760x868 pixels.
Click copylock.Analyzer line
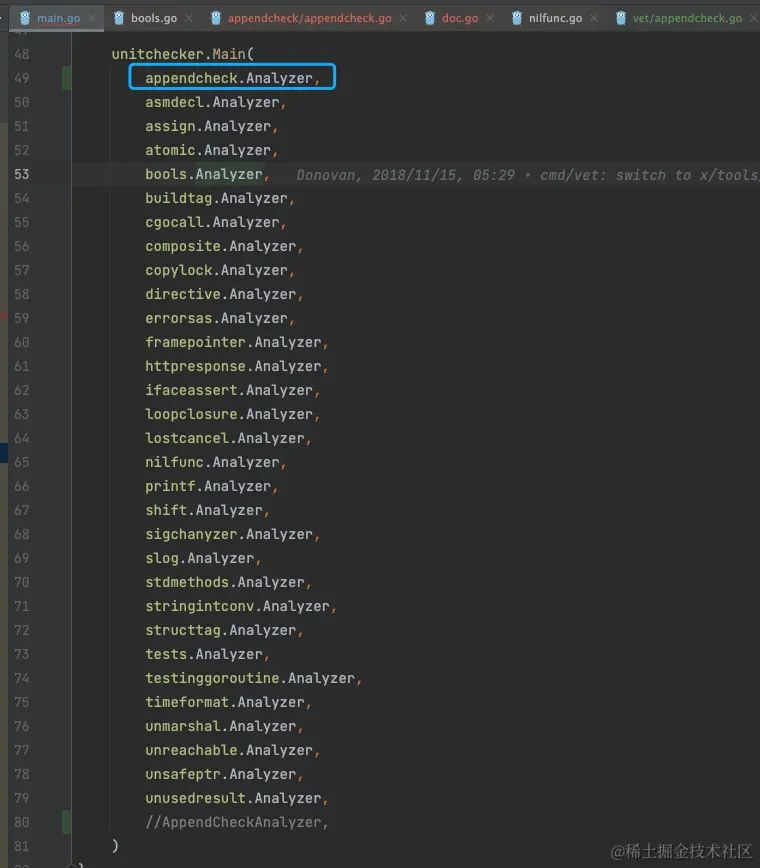click(220, 270)
